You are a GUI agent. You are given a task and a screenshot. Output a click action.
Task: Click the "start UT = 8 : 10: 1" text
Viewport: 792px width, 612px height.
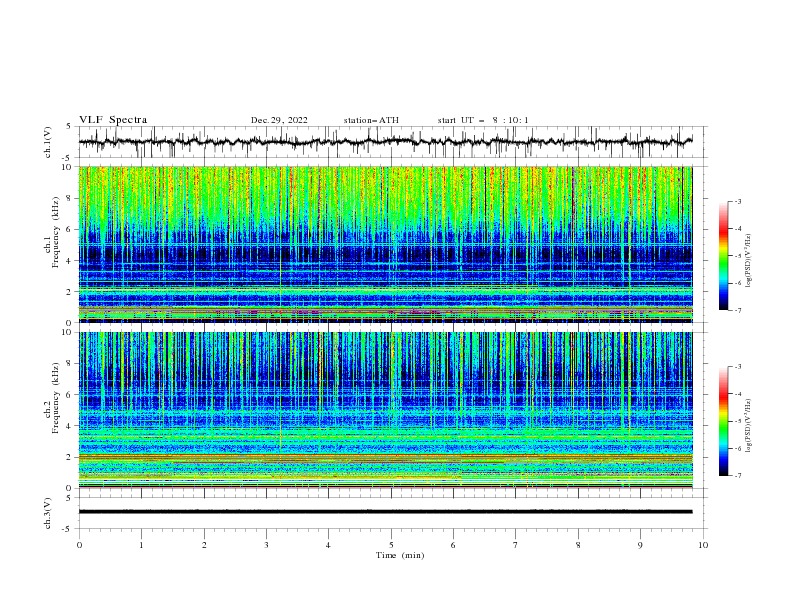pyautogui.click(x=483, y=120)
